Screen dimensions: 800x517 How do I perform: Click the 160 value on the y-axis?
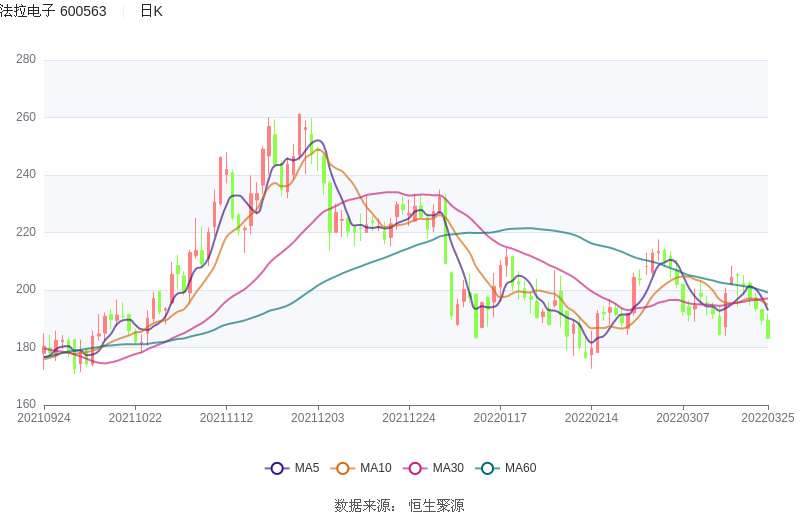point(26,405)
